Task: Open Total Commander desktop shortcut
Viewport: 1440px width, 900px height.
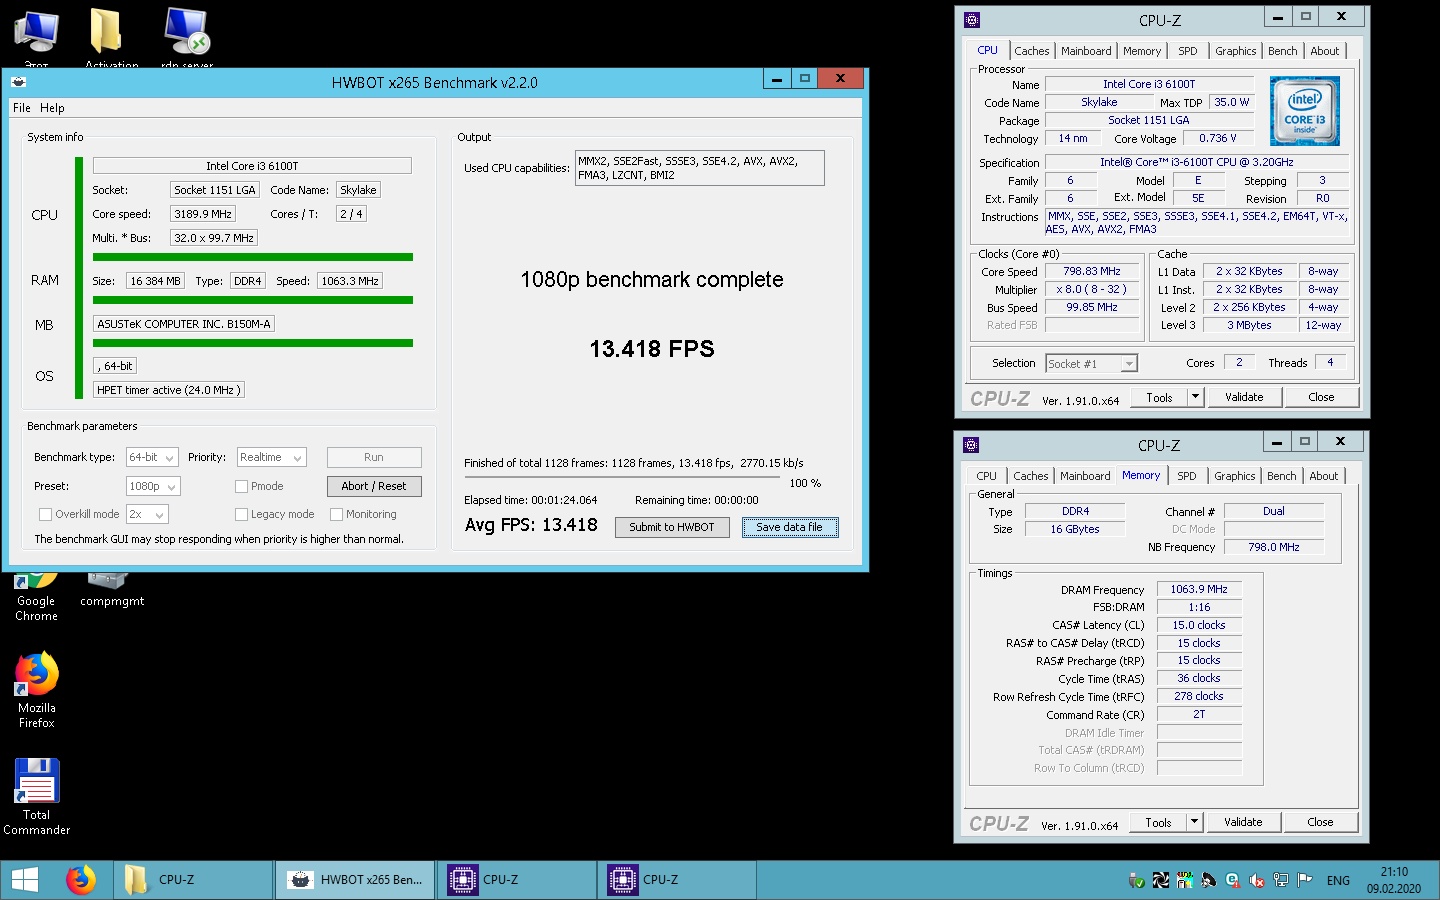Action: tap(37, 797)
